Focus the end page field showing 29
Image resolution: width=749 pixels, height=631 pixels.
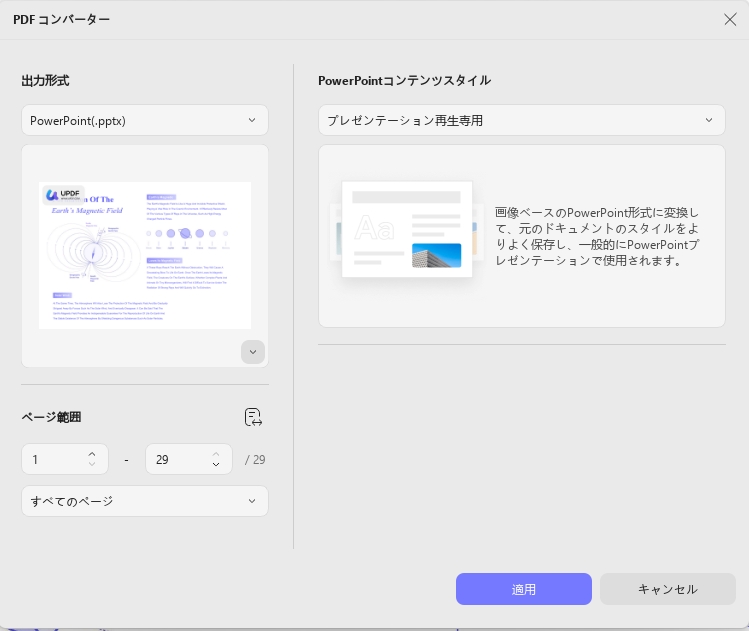[x=189, y=460]
